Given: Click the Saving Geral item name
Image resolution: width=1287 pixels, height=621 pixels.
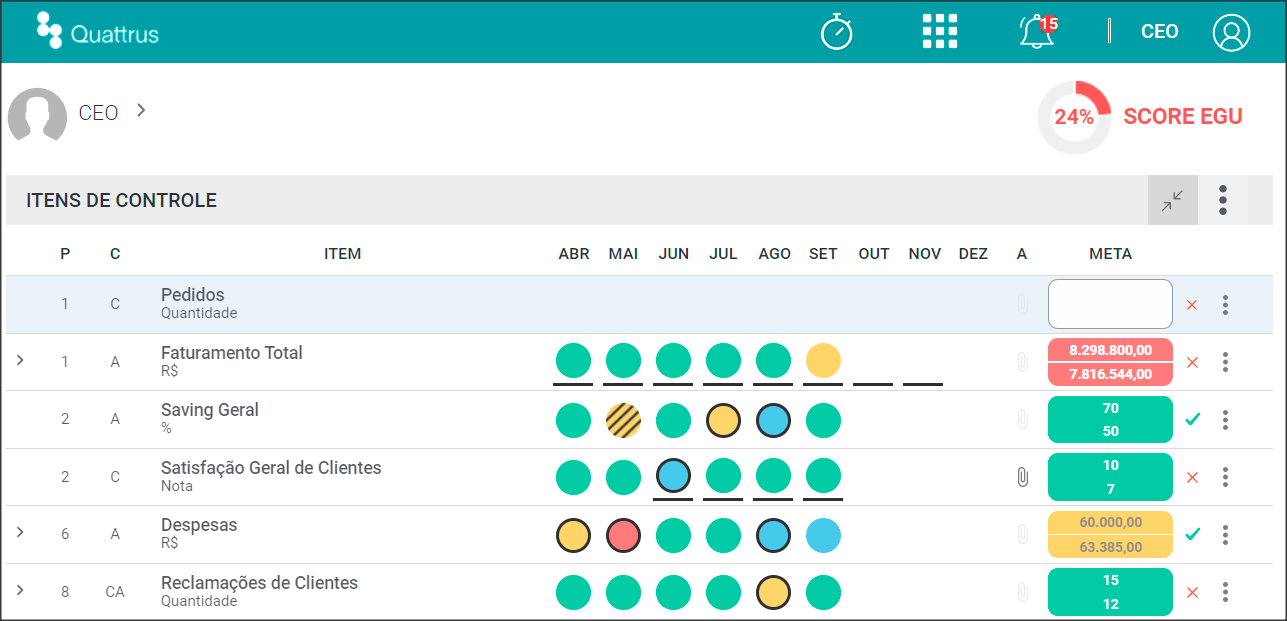Looking at the screenshot, I should tap(210, 410).
